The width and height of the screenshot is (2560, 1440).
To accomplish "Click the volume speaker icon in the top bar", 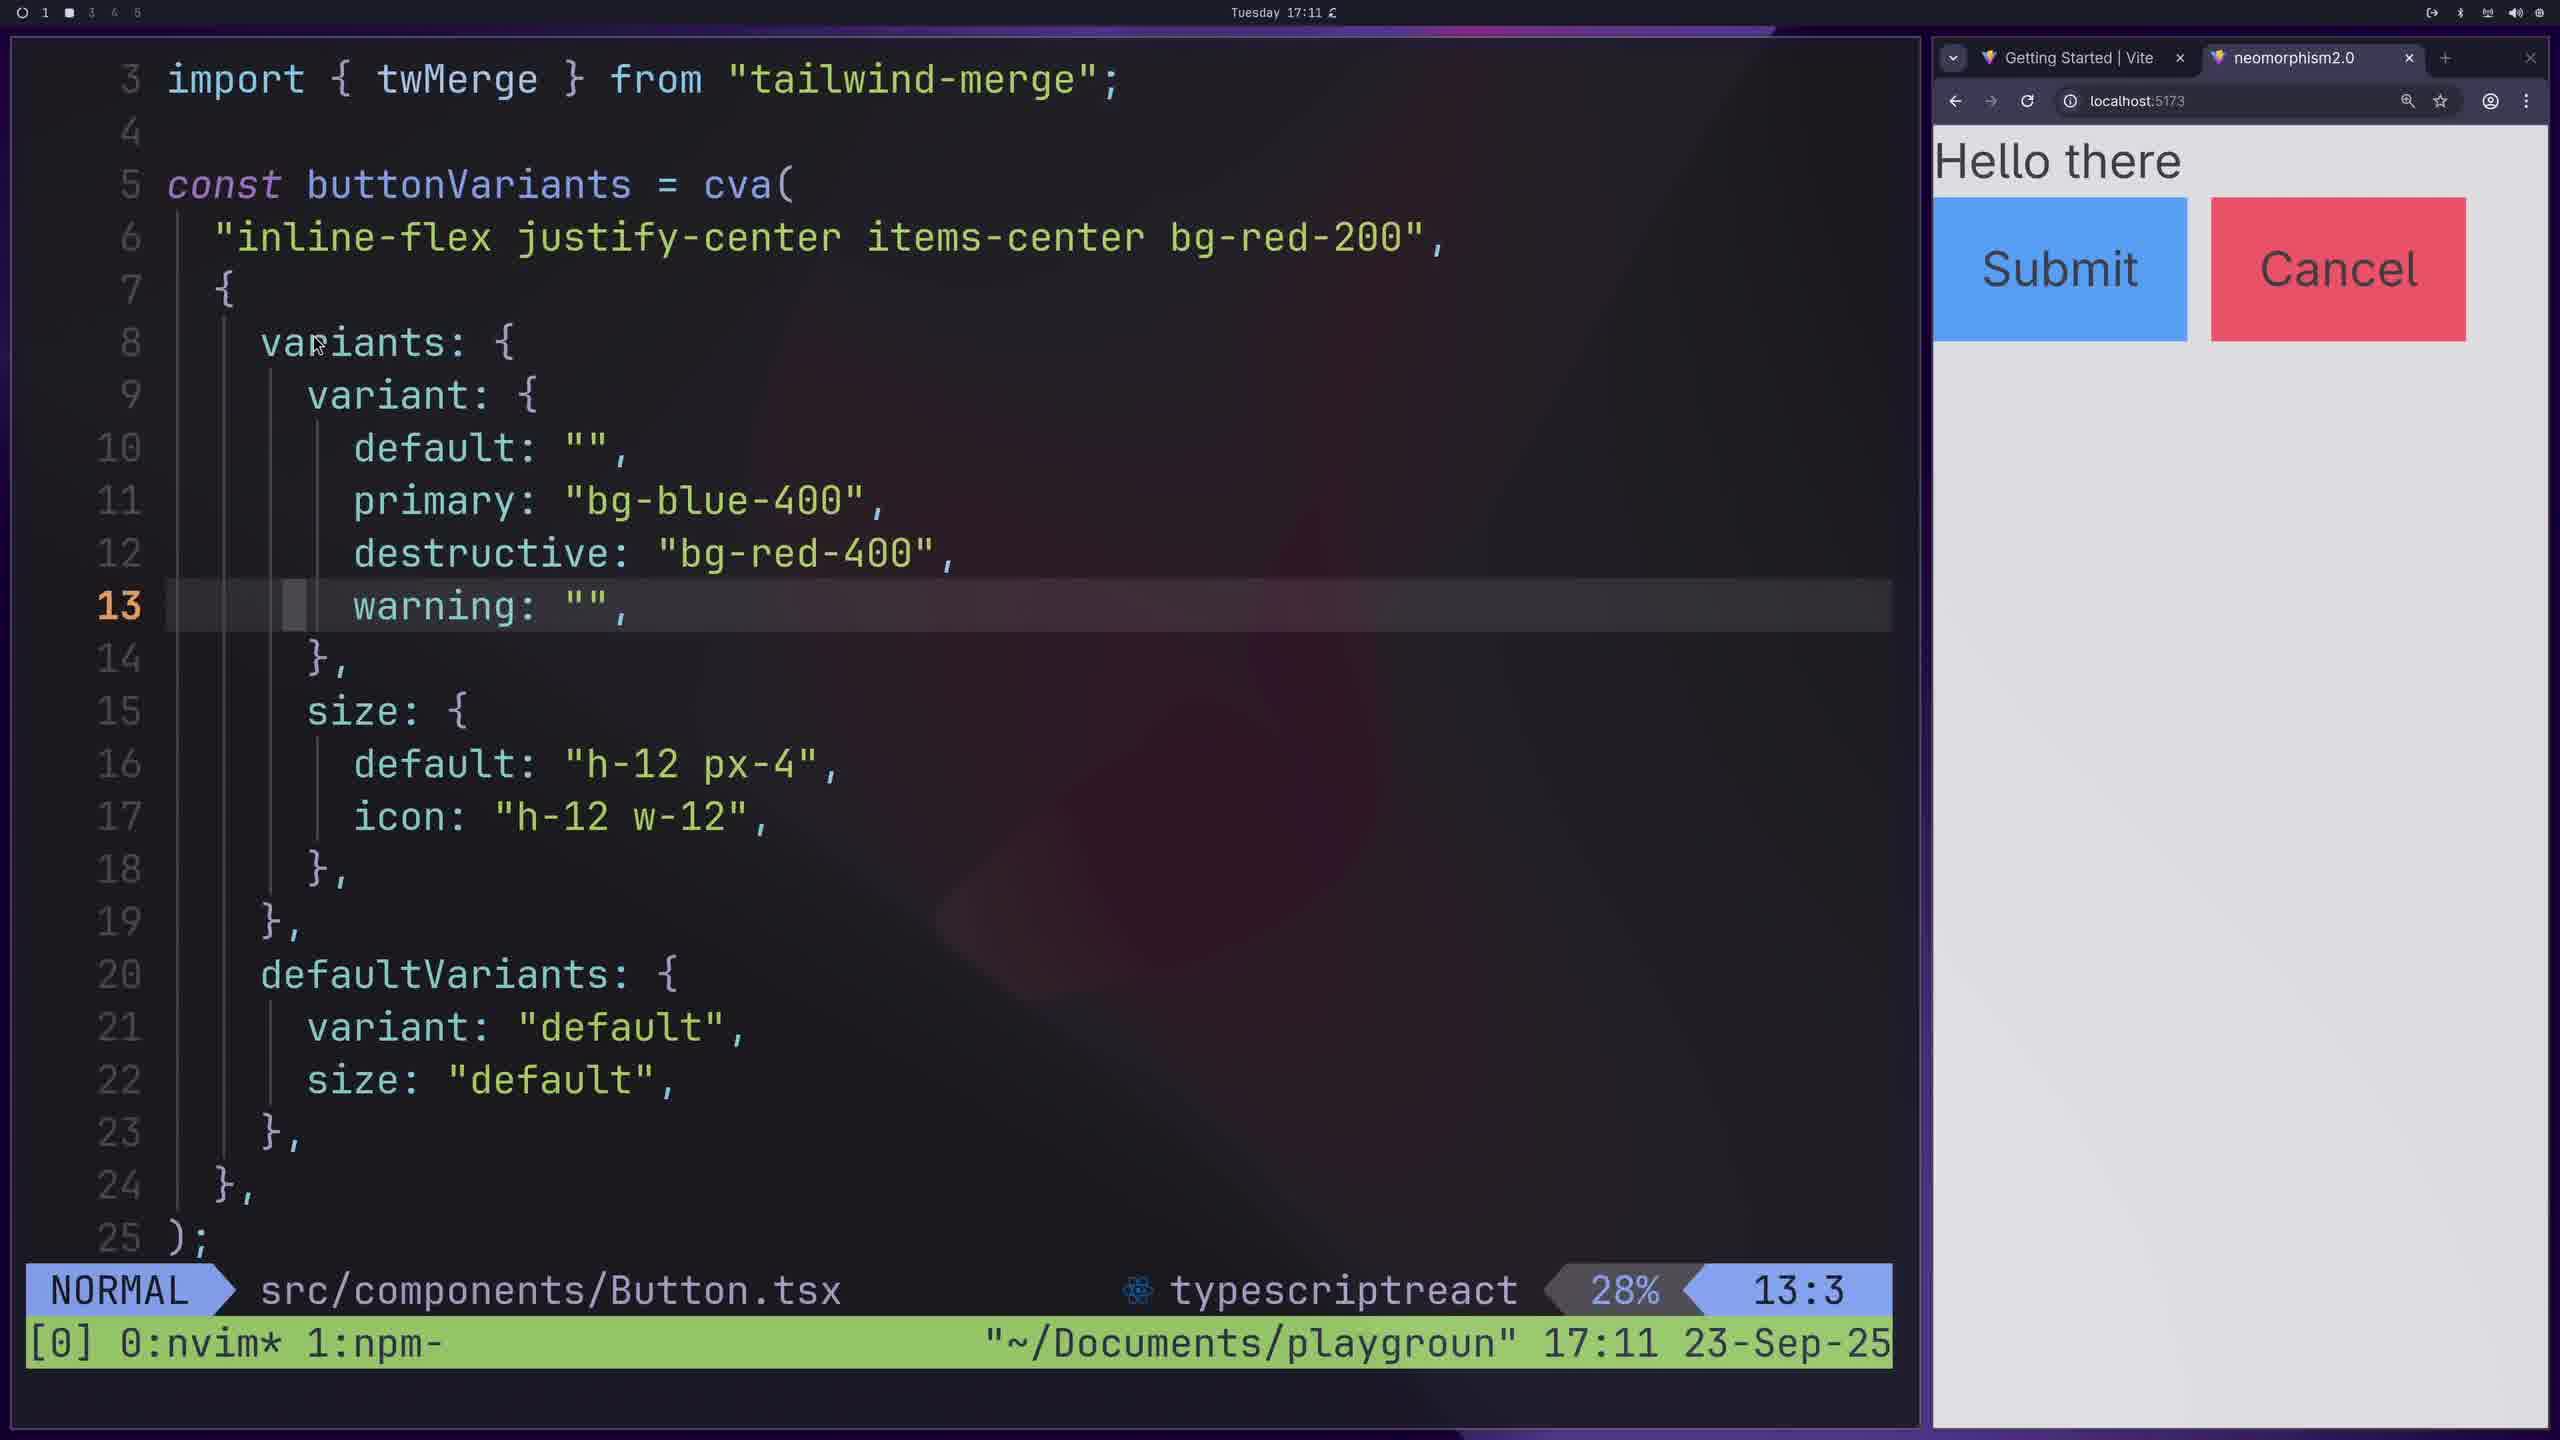I will 2515,13.
